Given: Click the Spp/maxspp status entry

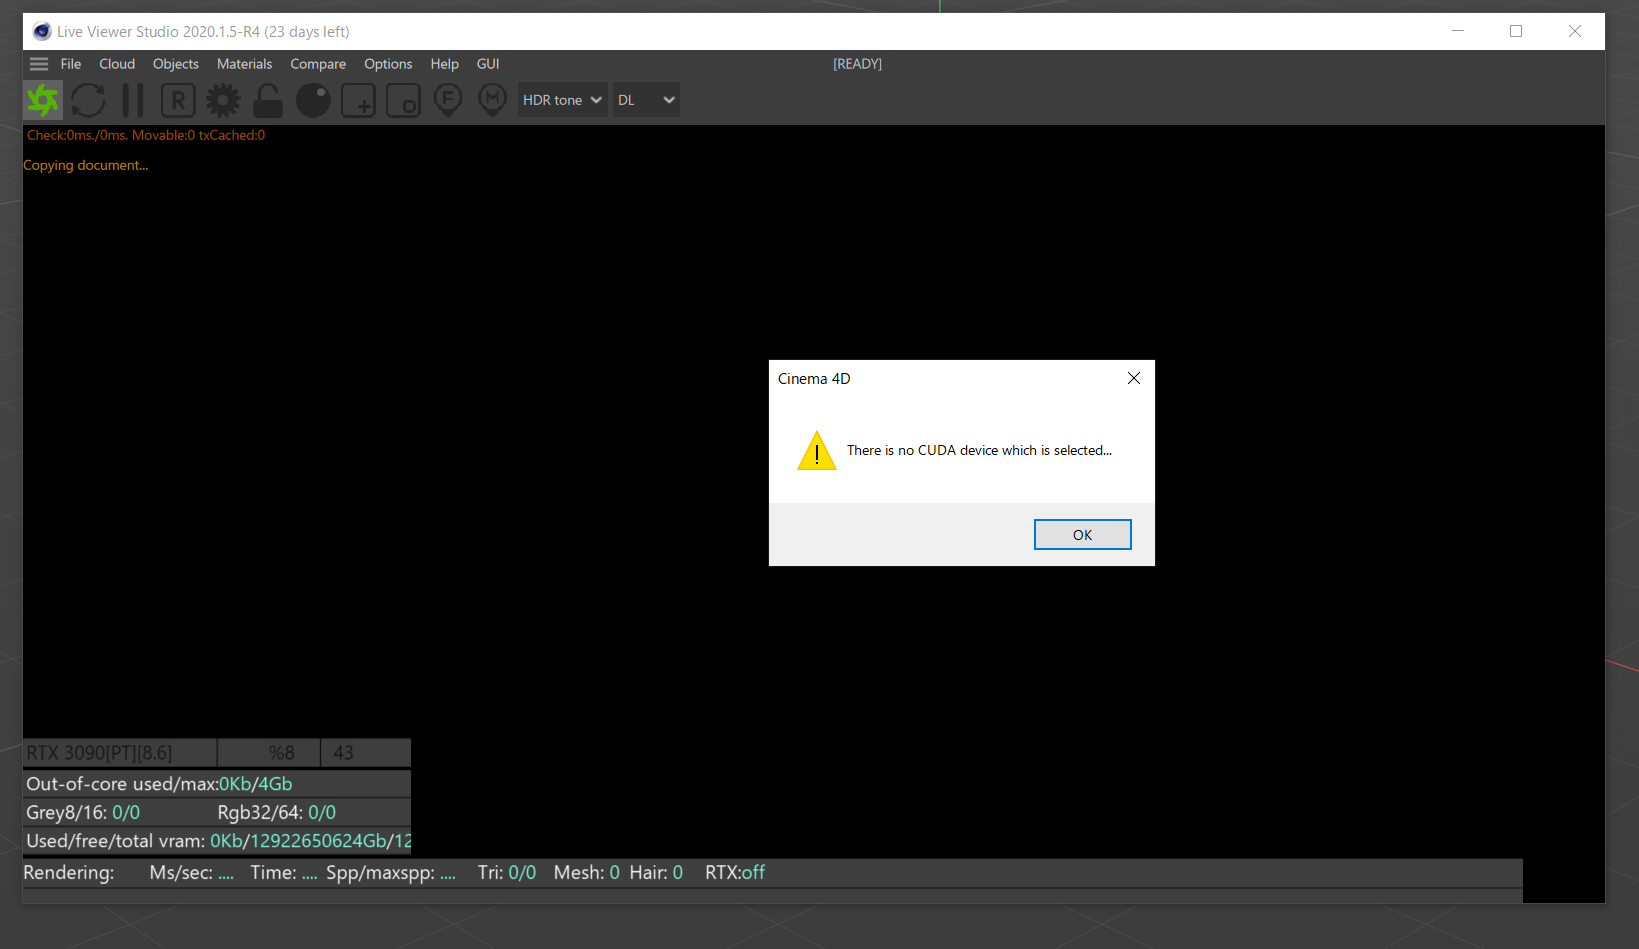Looking at the screenshot, I should [391, 873].
